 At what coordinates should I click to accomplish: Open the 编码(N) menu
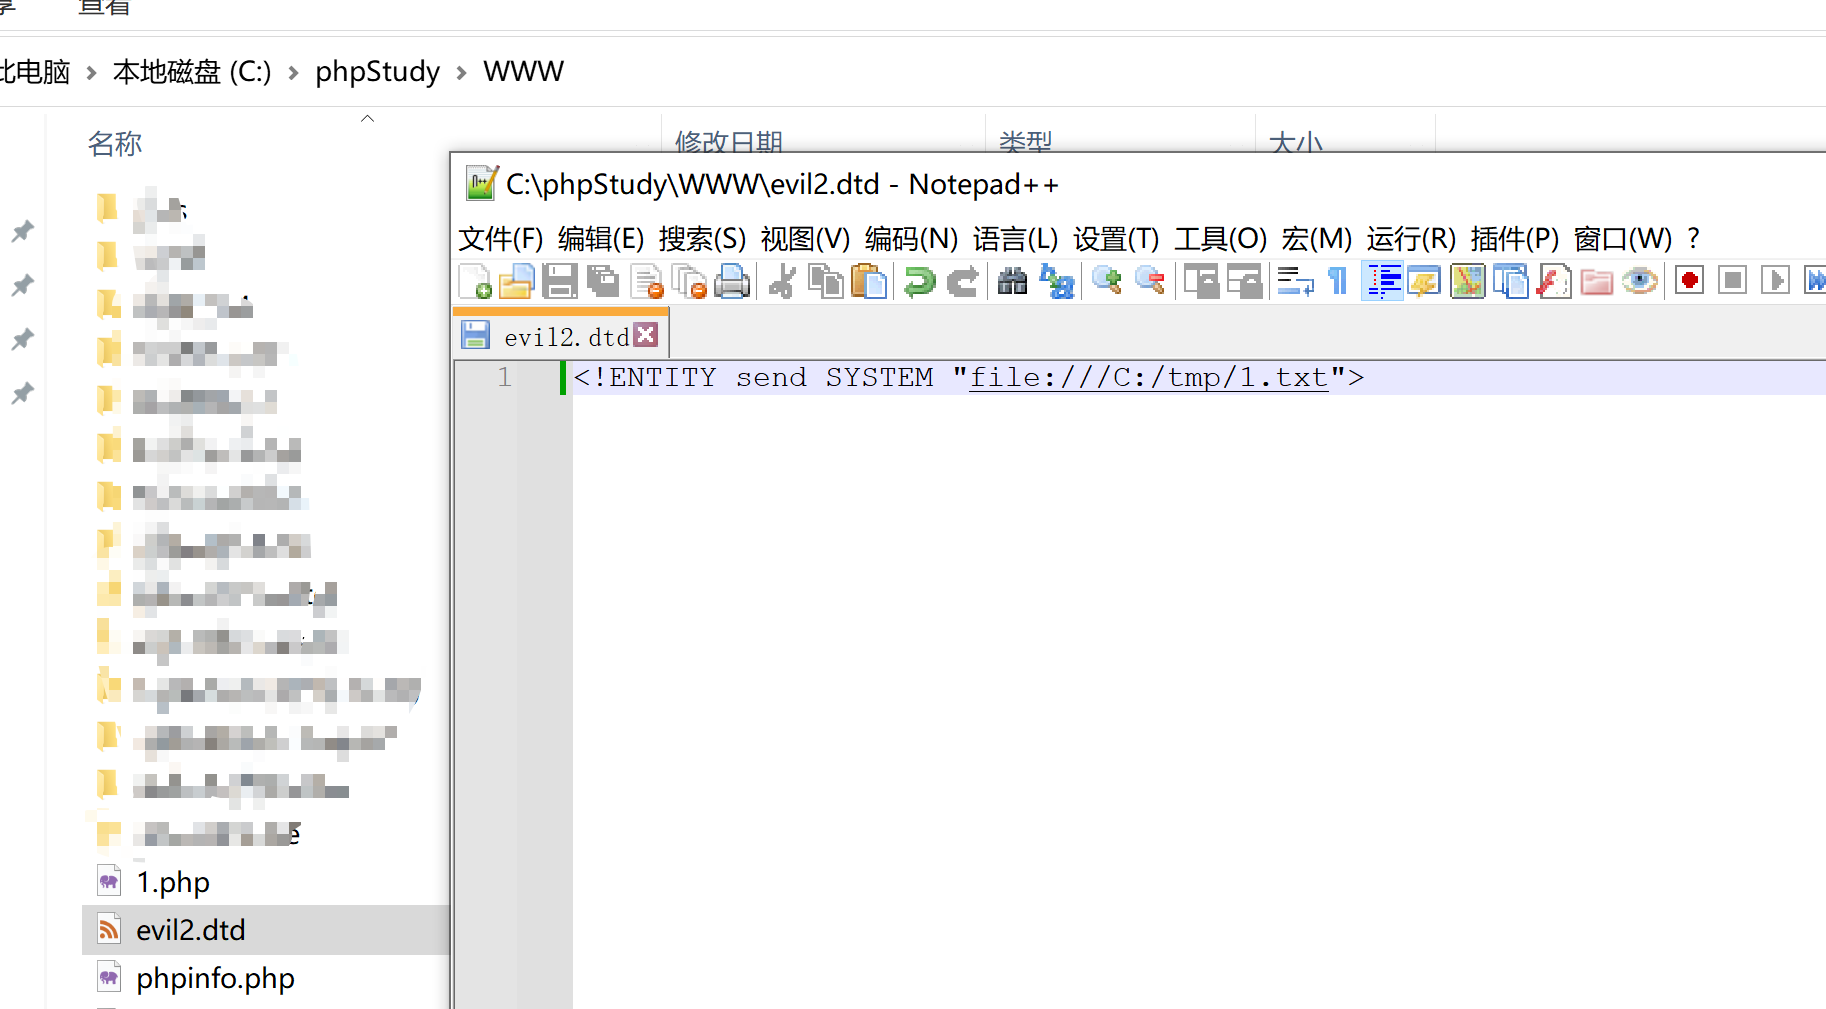pyautogui.click(x=911, y=239)
